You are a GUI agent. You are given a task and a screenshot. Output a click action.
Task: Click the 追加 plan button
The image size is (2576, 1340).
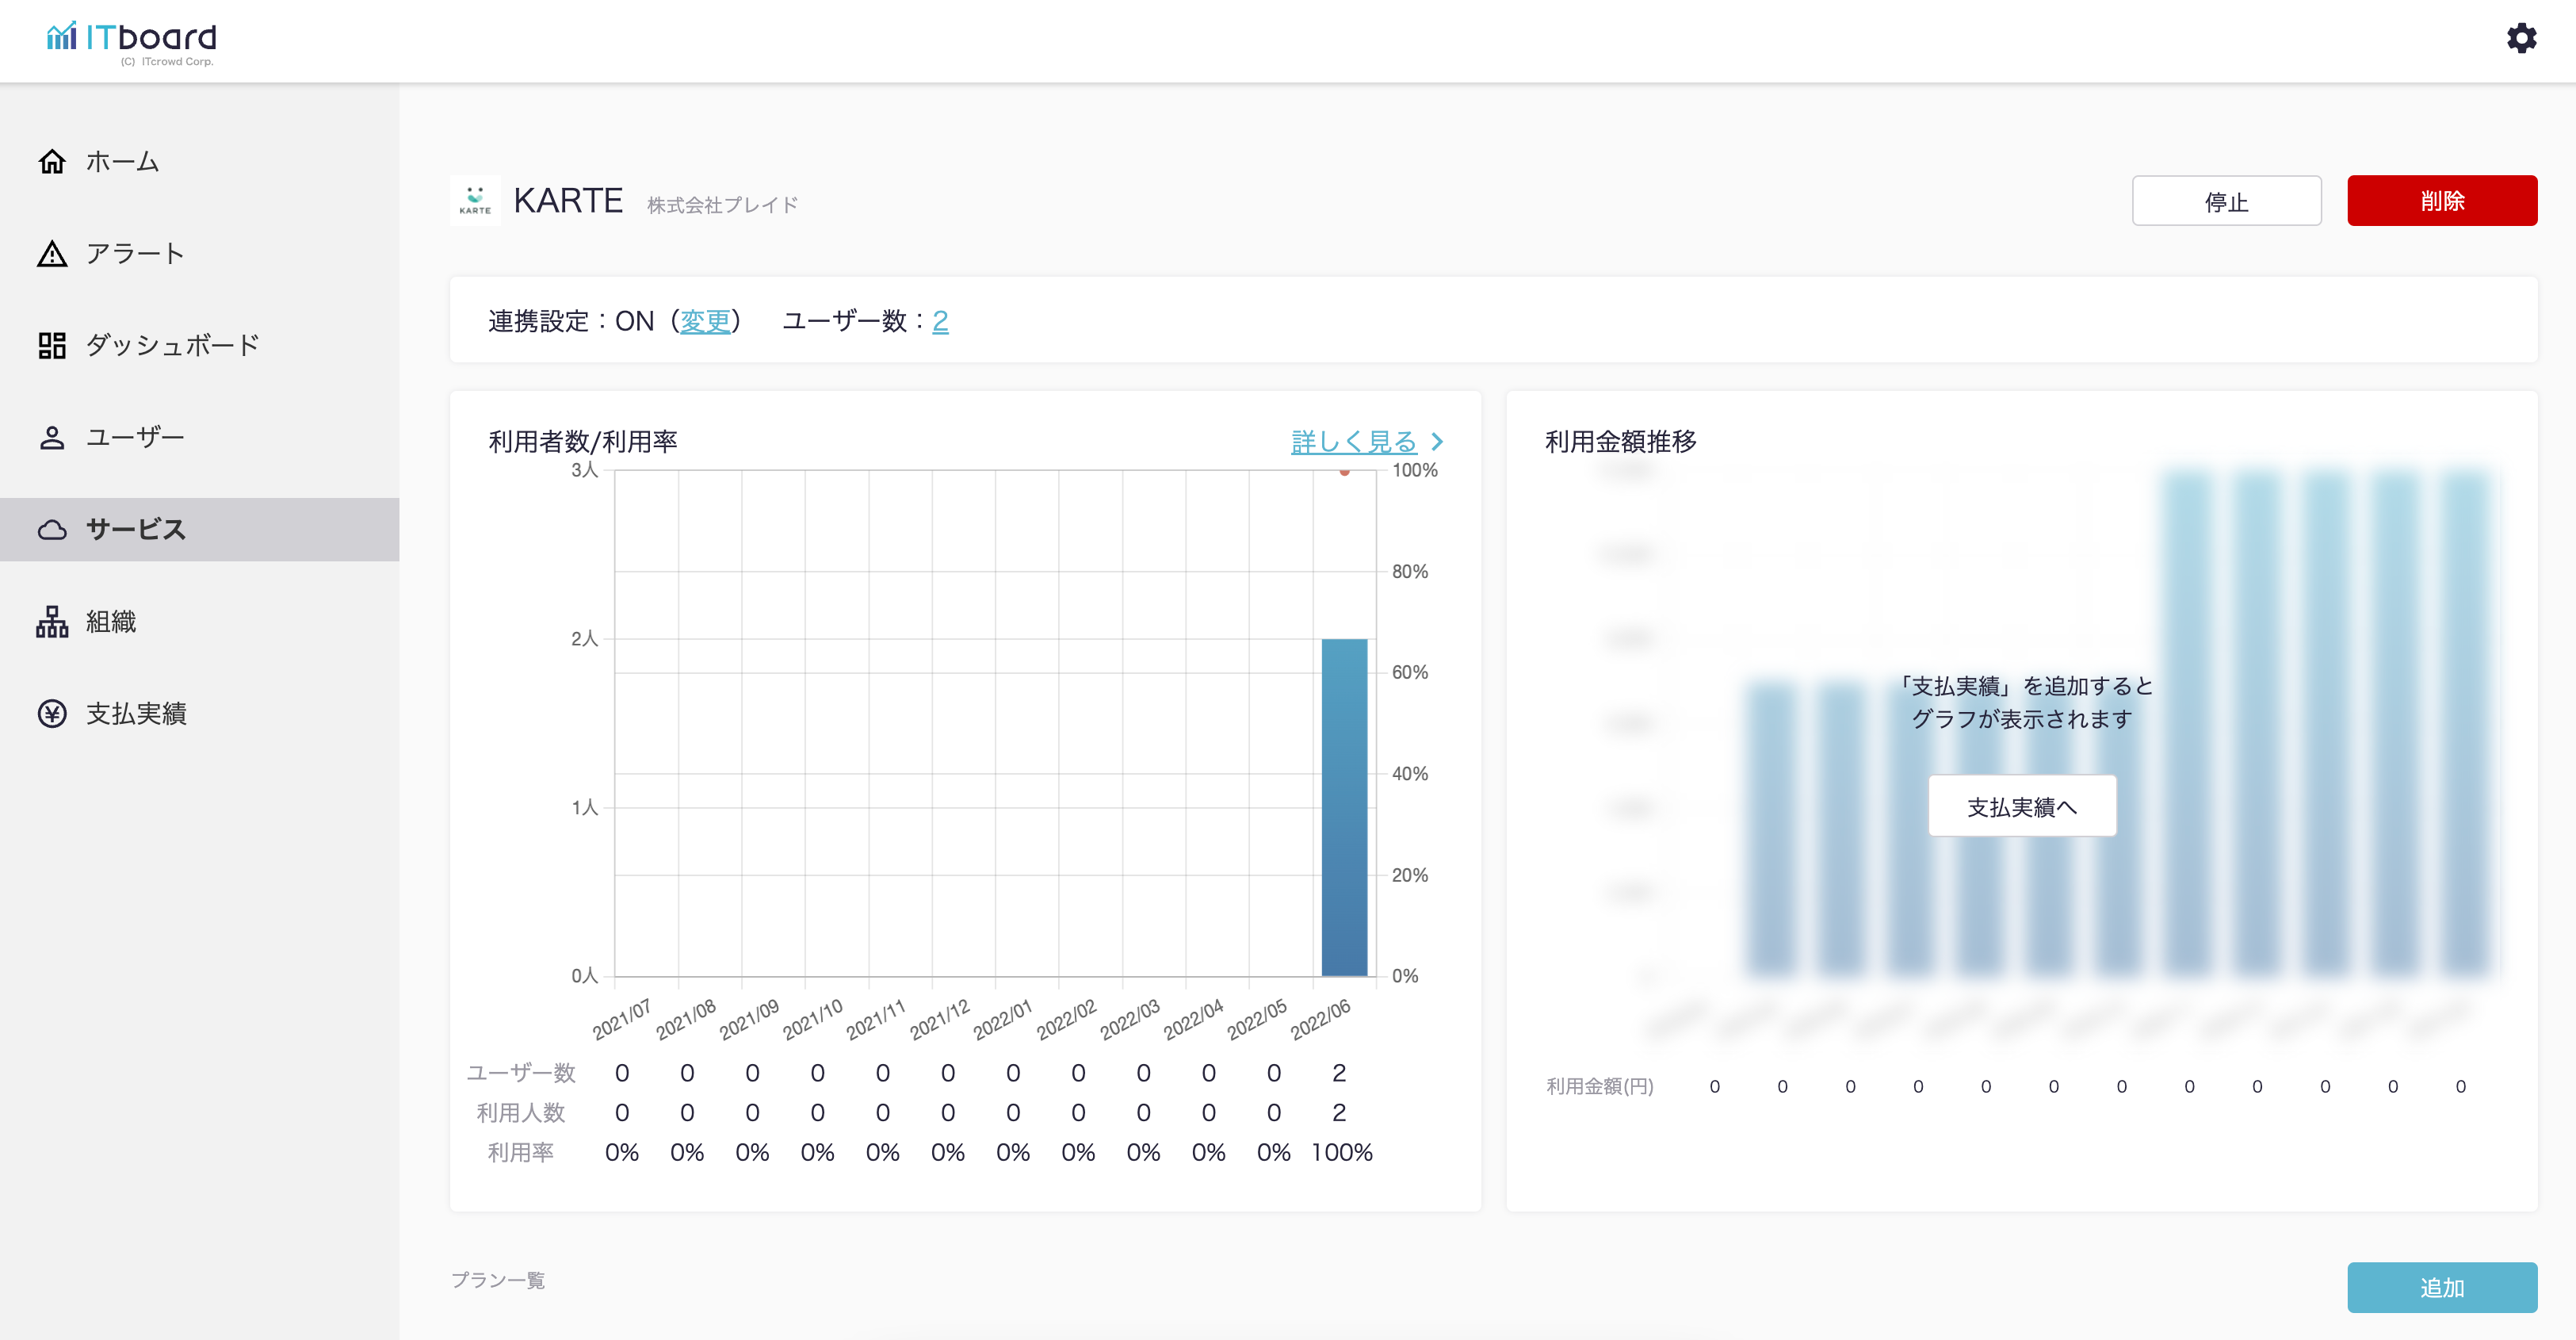[x=2441, y=1287]
